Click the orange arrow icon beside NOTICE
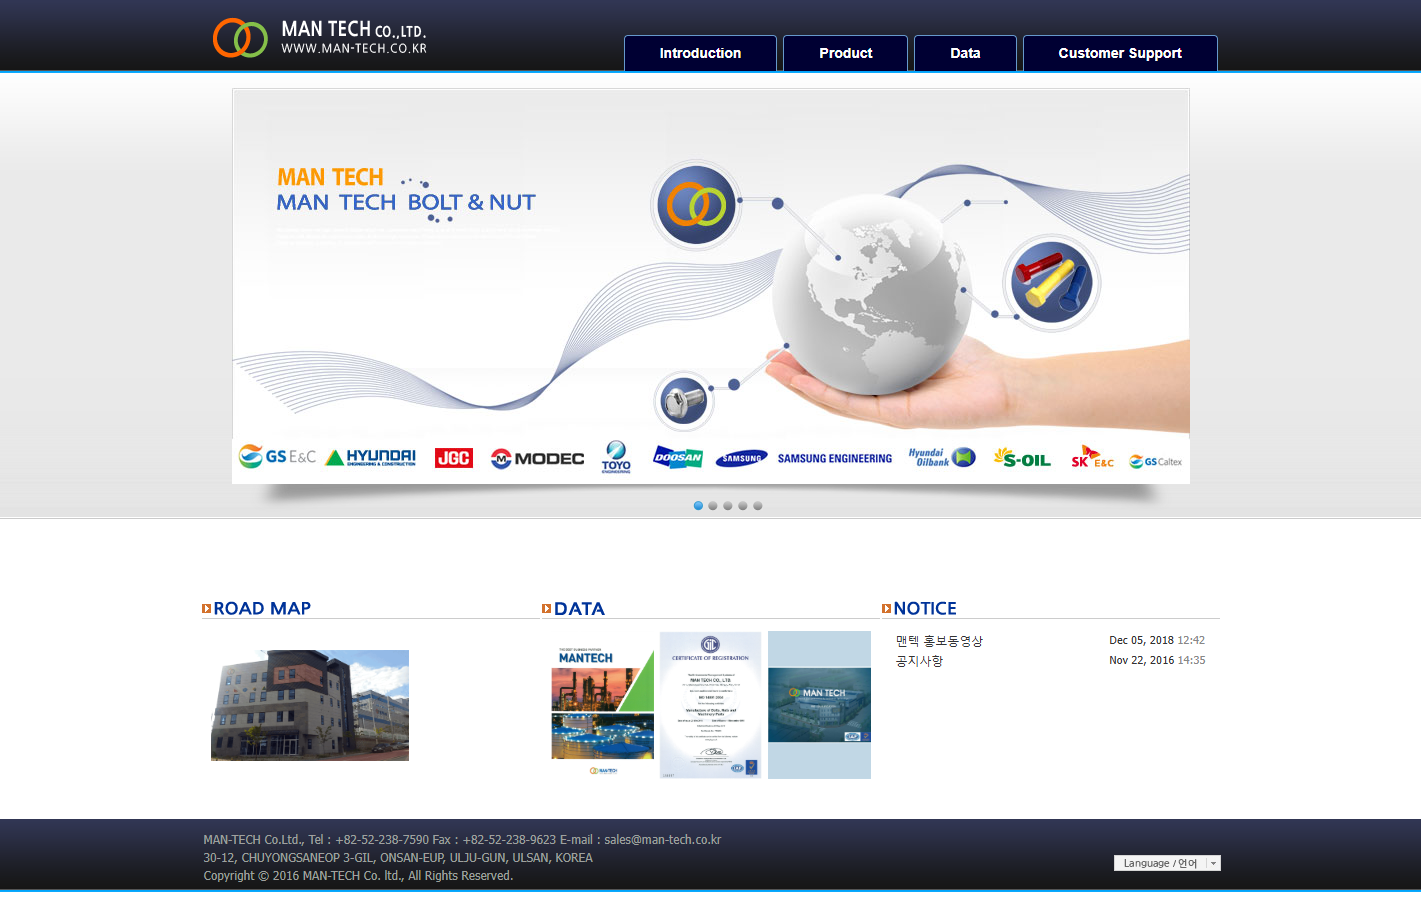 [x=886, y=608]
